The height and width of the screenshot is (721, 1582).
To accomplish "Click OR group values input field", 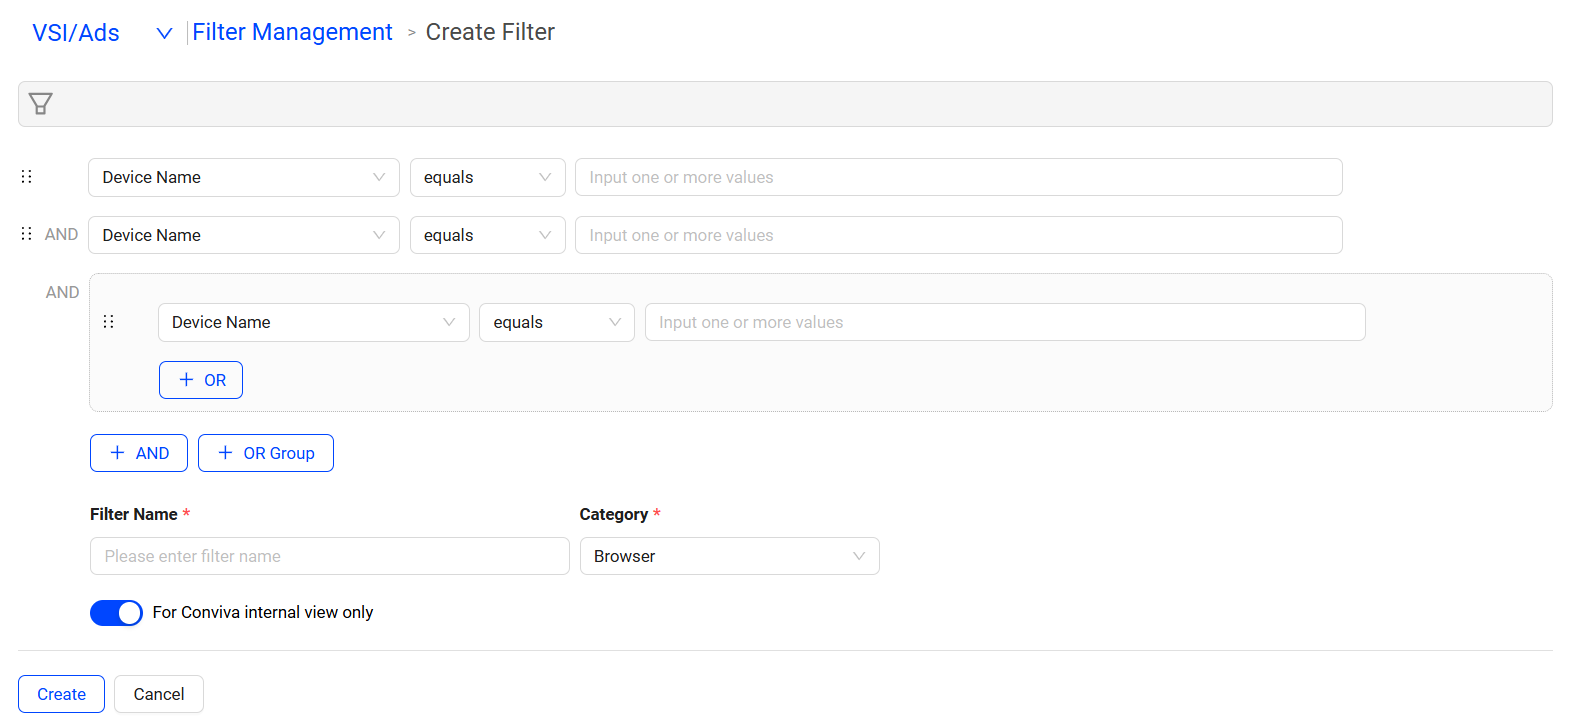I will tap(1004, 323).
